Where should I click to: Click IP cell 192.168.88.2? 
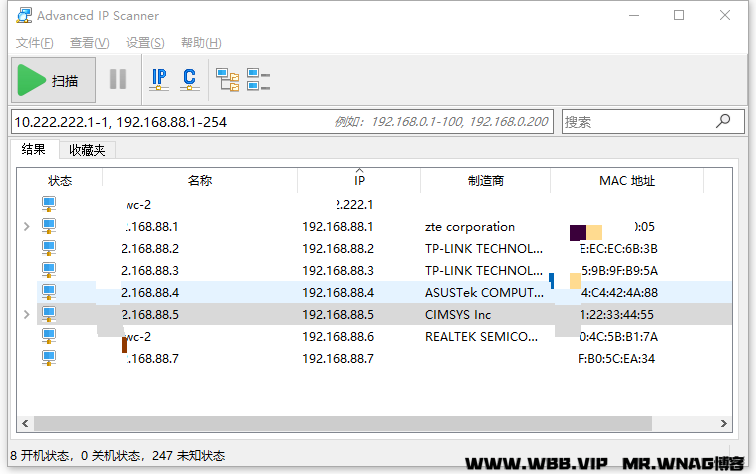pyautogui.click(x=338, y=249)
